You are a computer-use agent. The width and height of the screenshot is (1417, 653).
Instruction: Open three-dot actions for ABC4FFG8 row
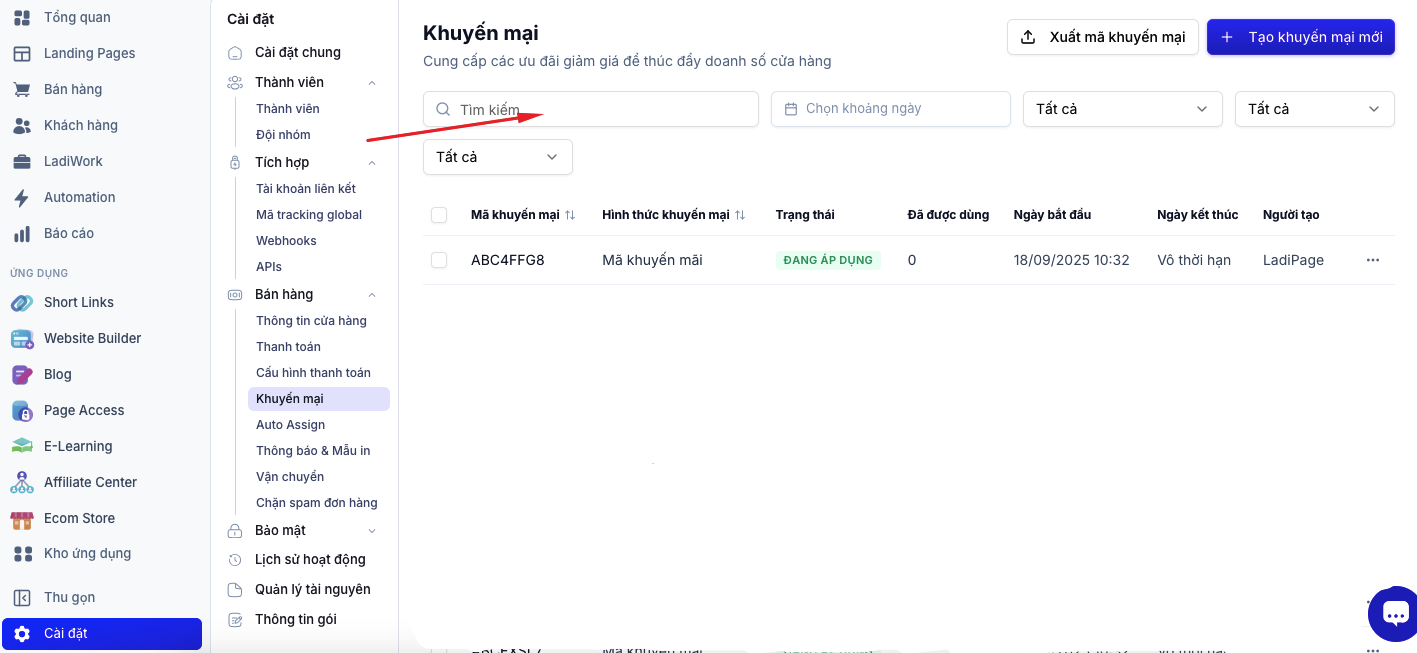tap(1373, 260)
